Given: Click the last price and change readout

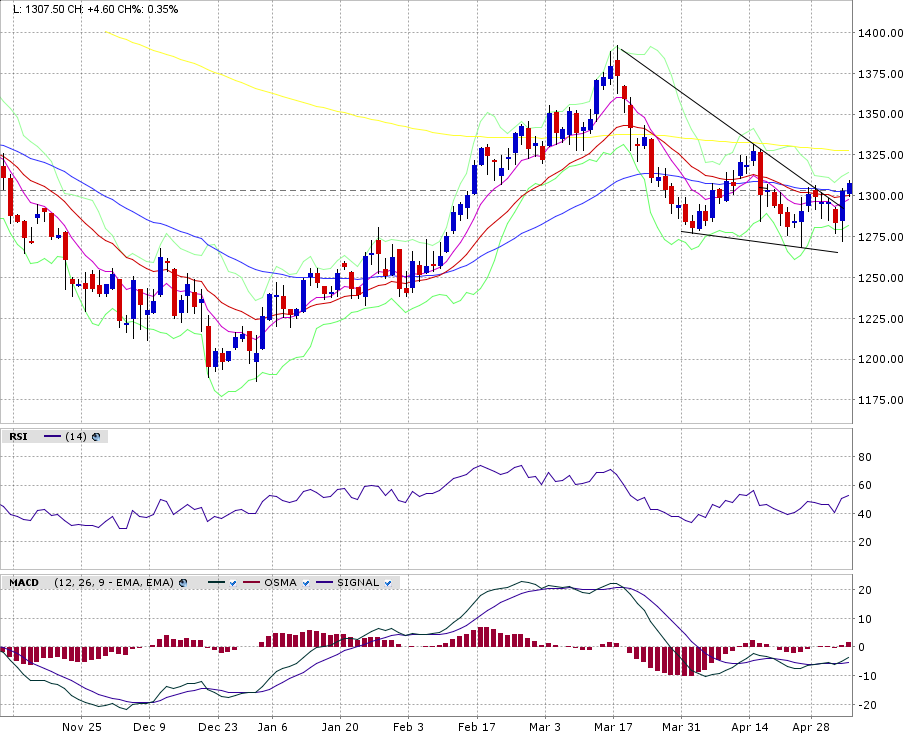Looking at the screenshot, I should pyautogui.click(x=90, y=9).
